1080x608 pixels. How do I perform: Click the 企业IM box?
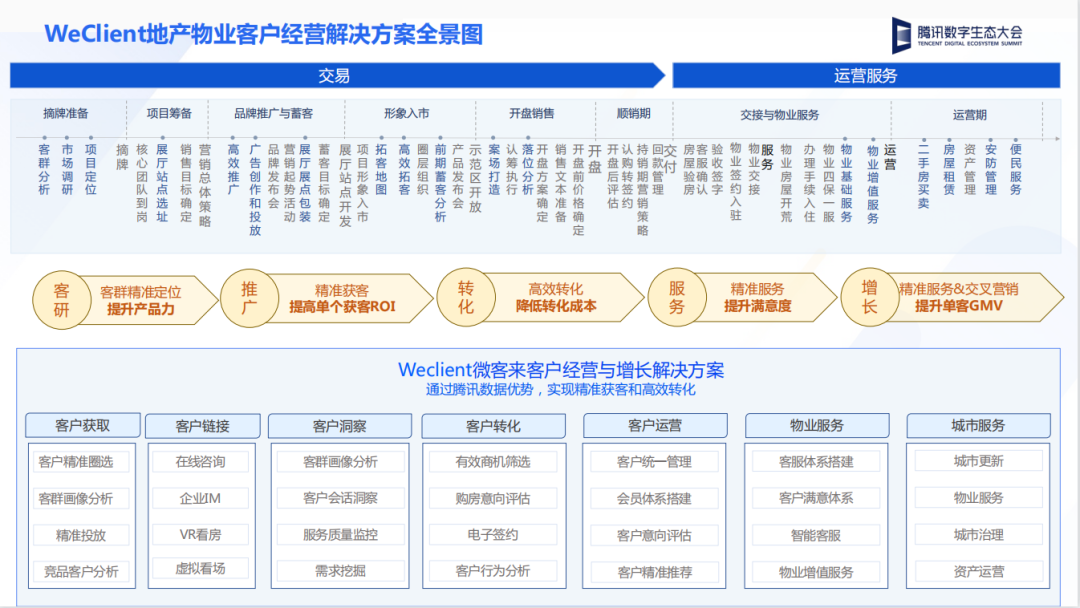coord(200,498)
